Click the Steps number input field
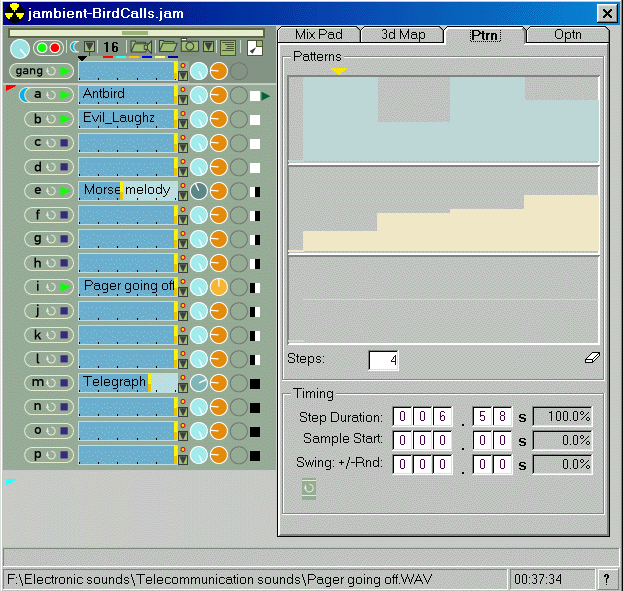Image resolution: width=623 pixels, height=591 pixels. 383,360
